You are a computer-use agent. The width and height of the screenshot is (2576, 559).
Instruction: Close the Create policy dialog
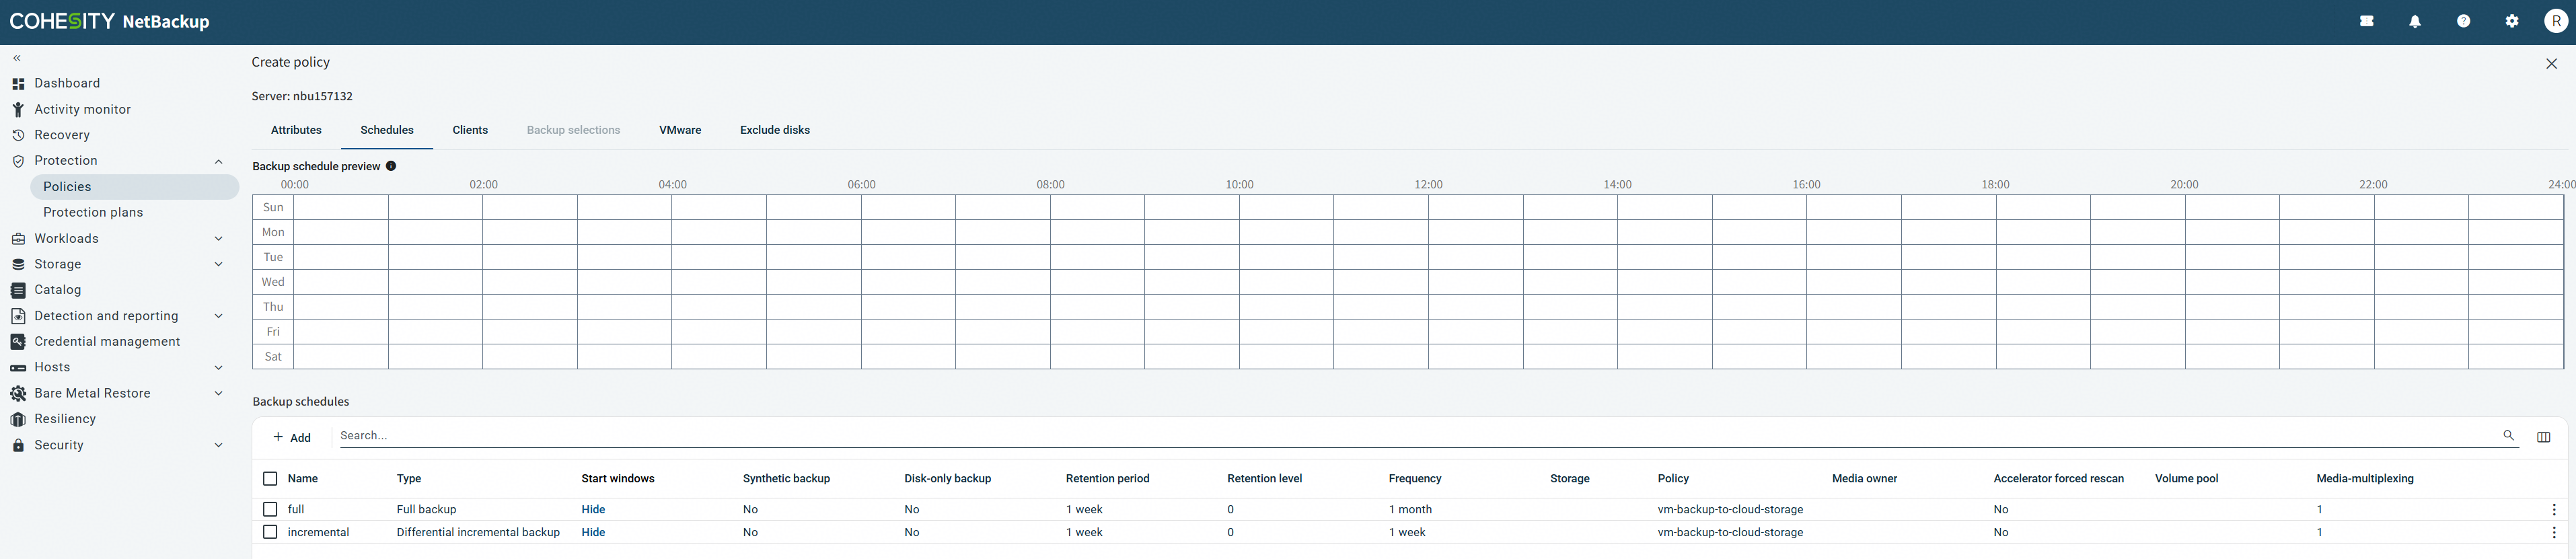click(x=2551, y=64)
